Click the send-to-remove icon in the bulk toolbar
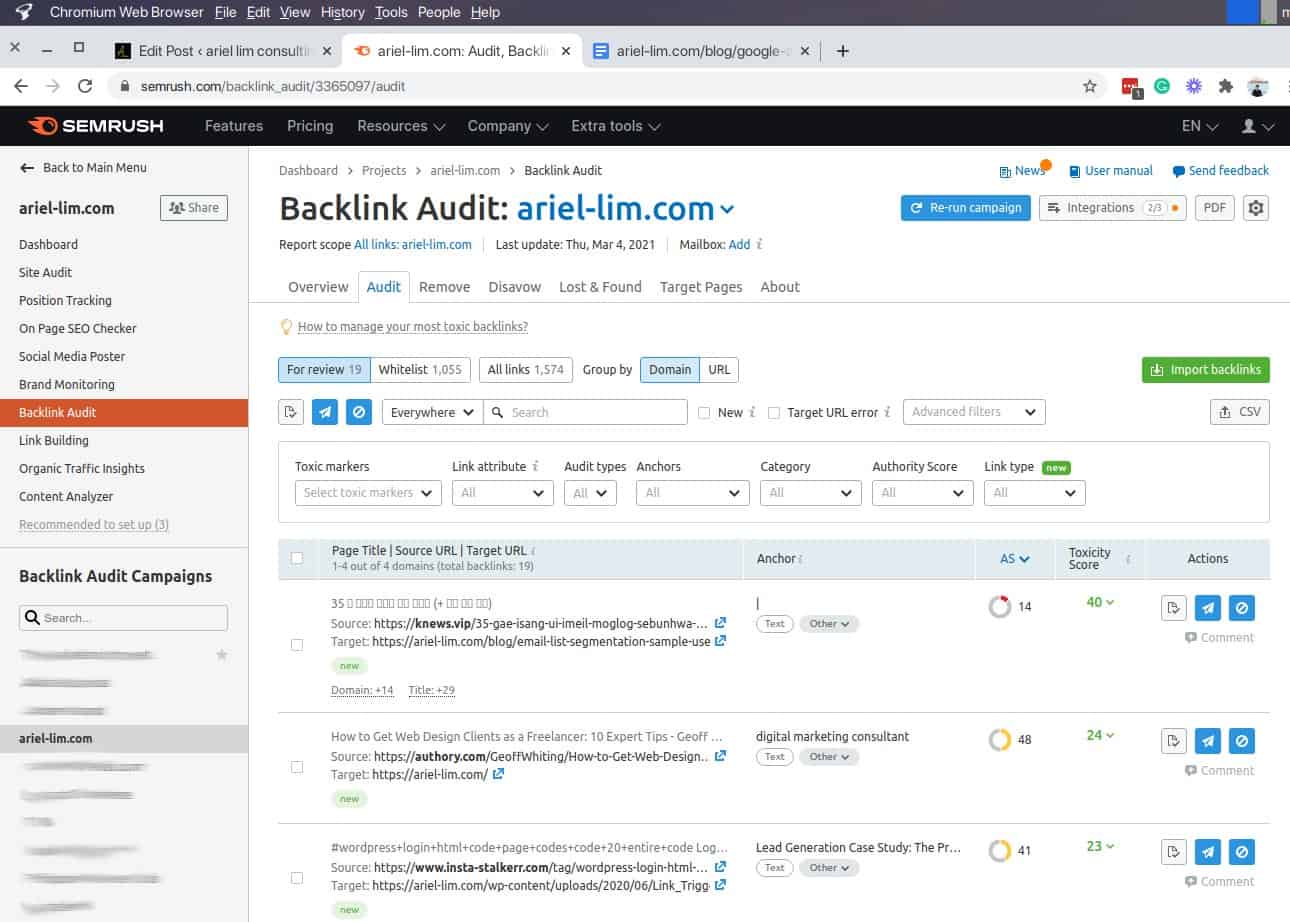This screenshot has width=1290, height=922. click(325, 412)
